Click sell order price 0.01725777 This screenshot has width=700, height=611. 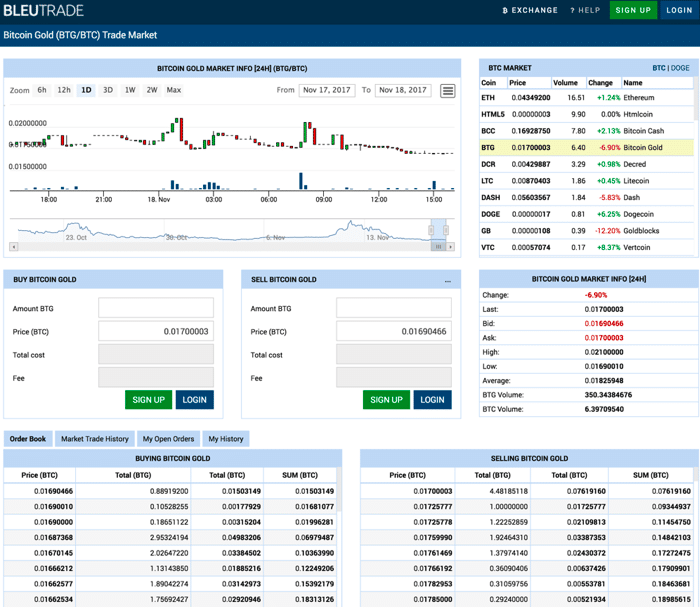[x=433, y=507]
